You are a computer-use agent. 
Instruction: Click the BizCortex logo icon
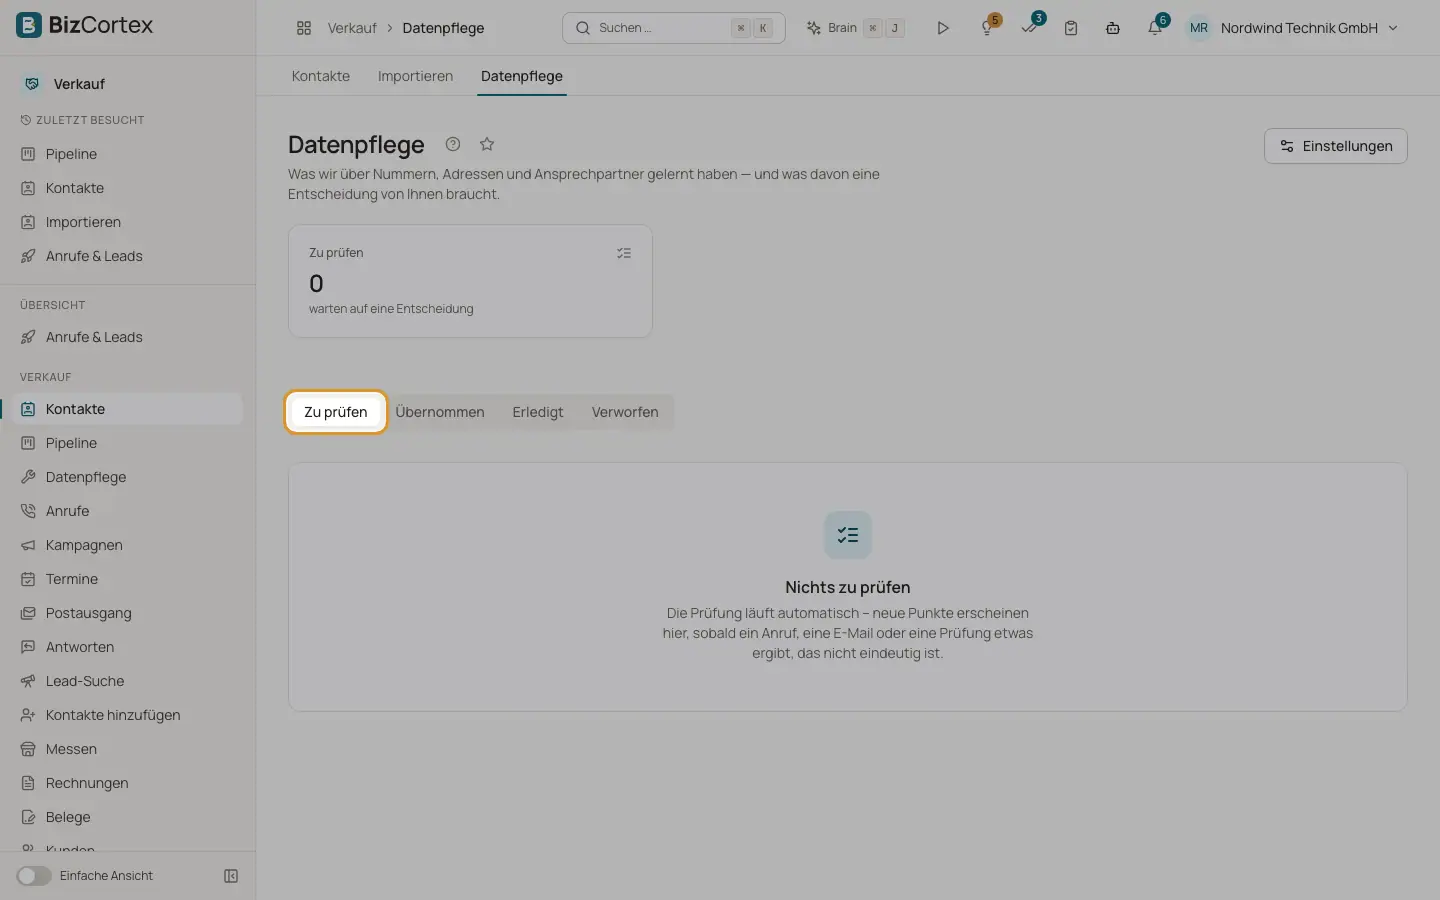[x=29, y=25]
